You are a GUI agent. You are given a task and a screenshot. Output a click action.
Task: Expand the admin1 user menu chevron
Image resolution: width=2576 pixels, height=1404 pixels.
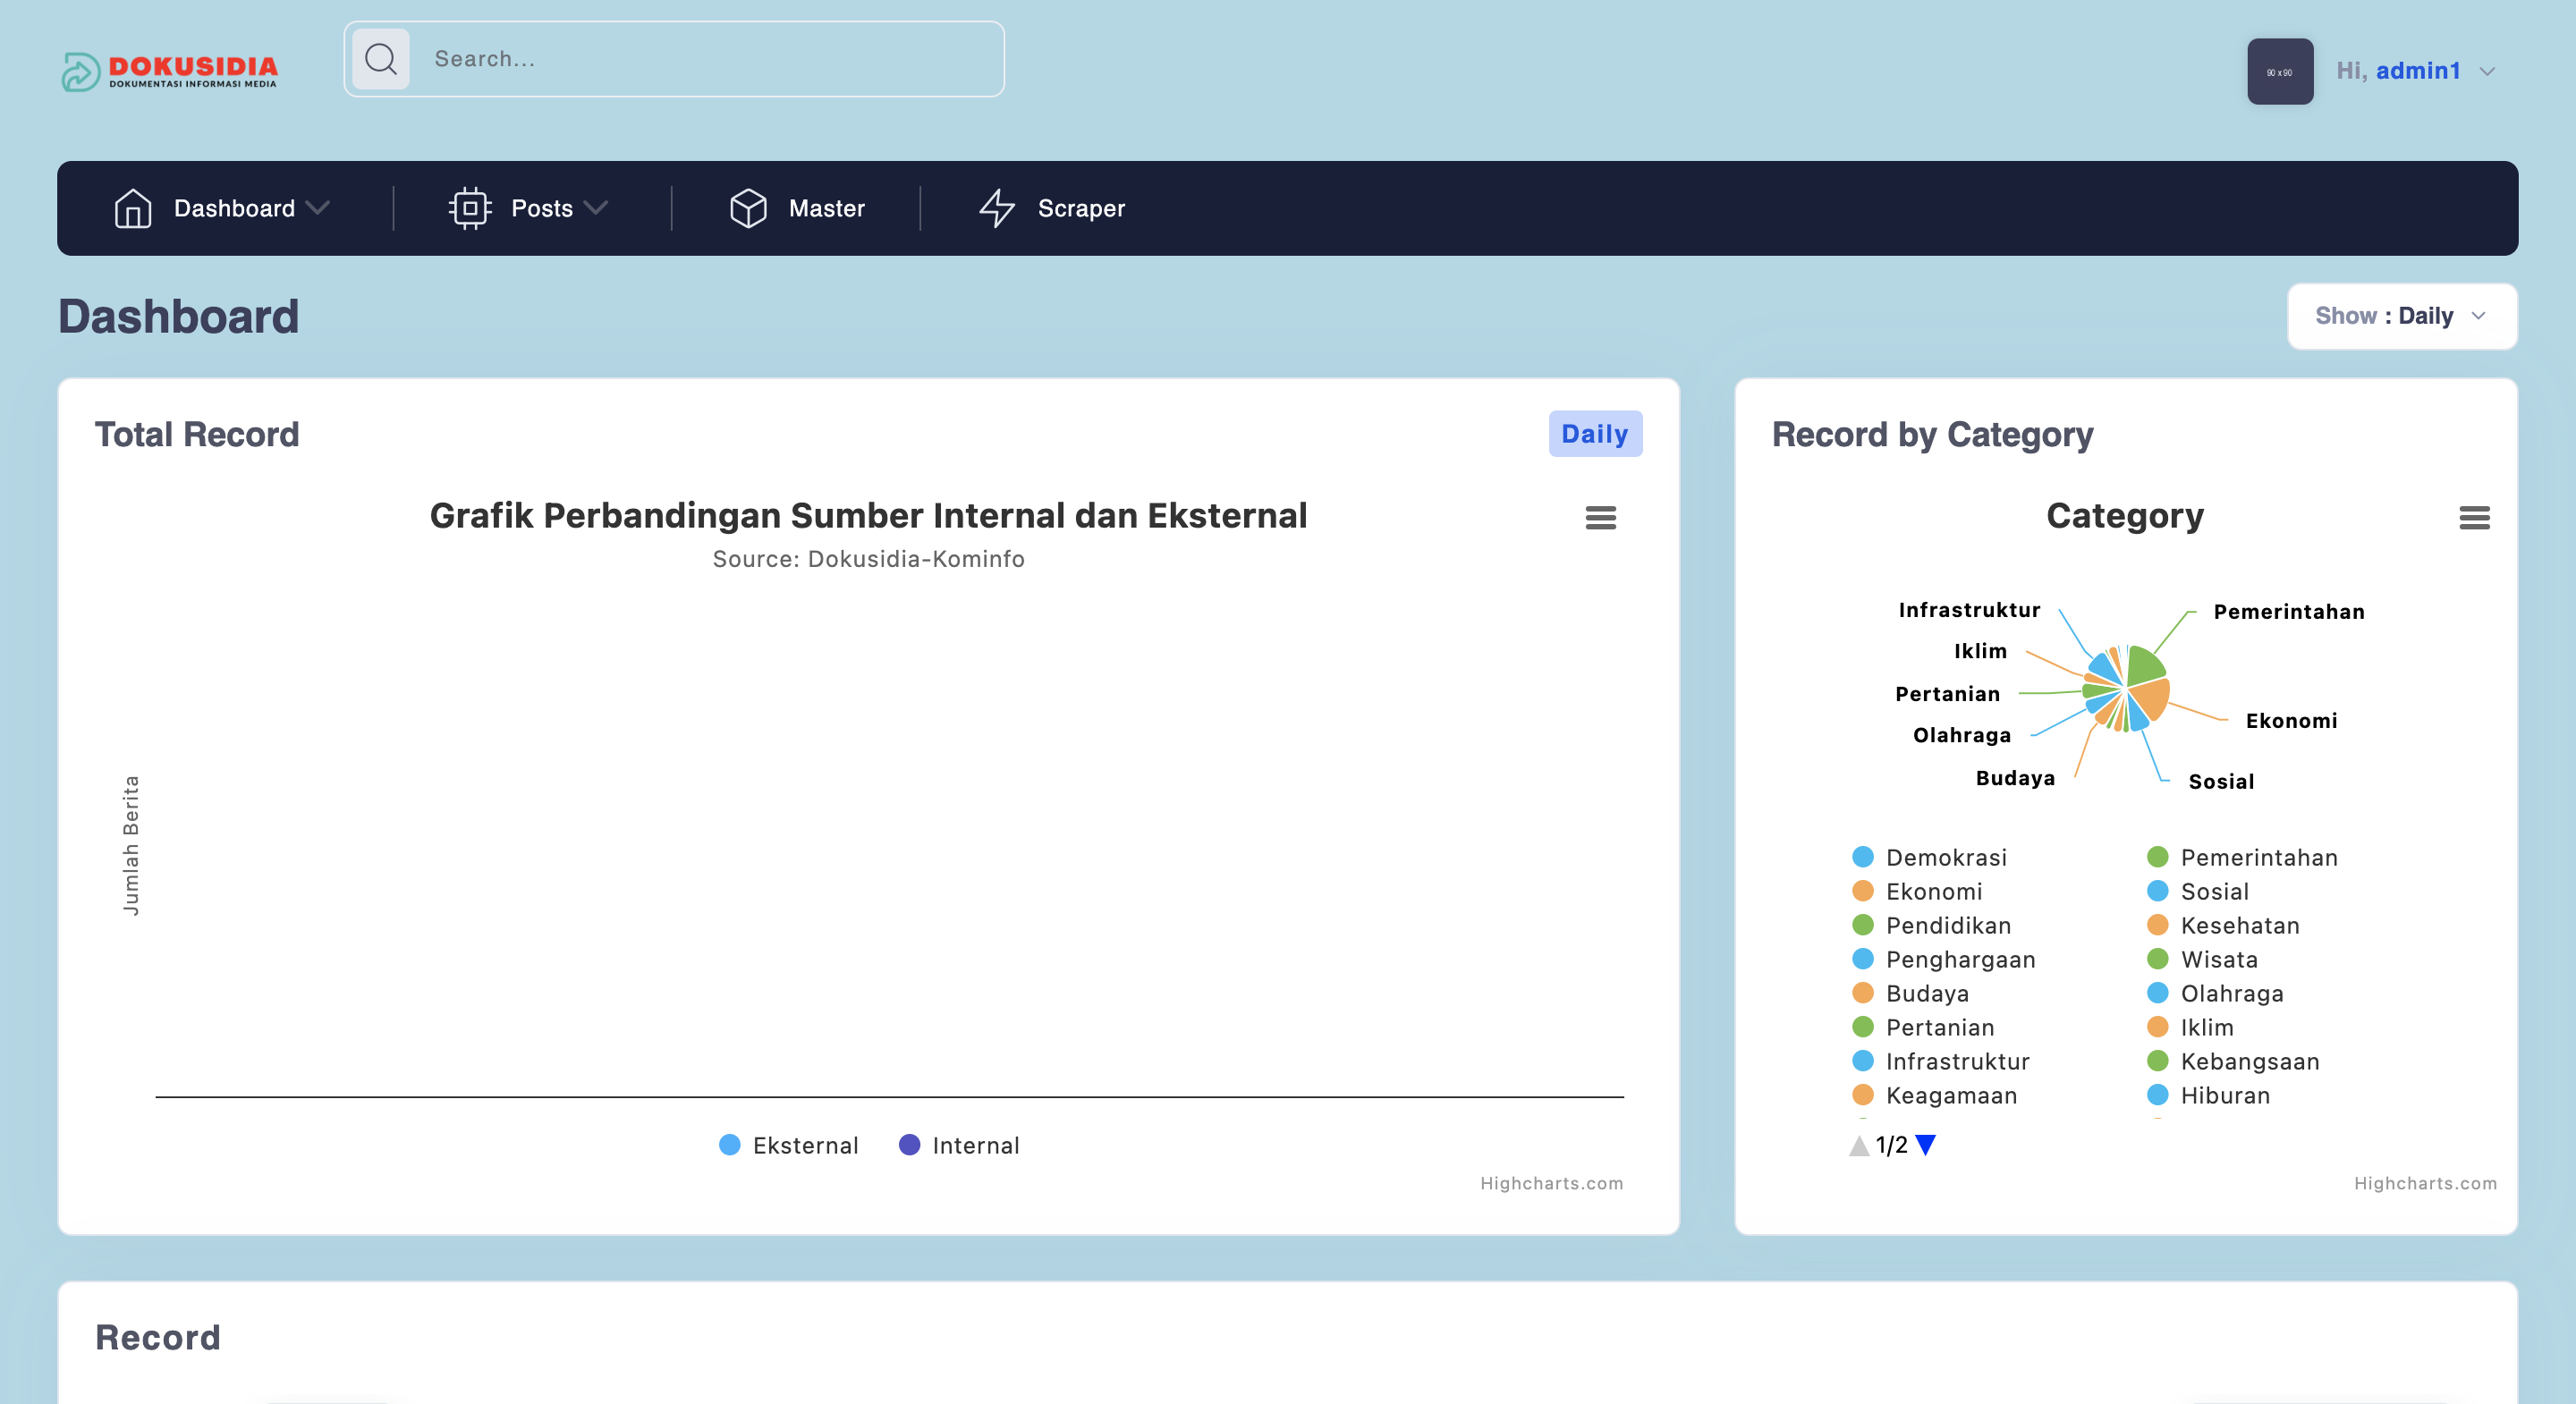point(2487,71)
